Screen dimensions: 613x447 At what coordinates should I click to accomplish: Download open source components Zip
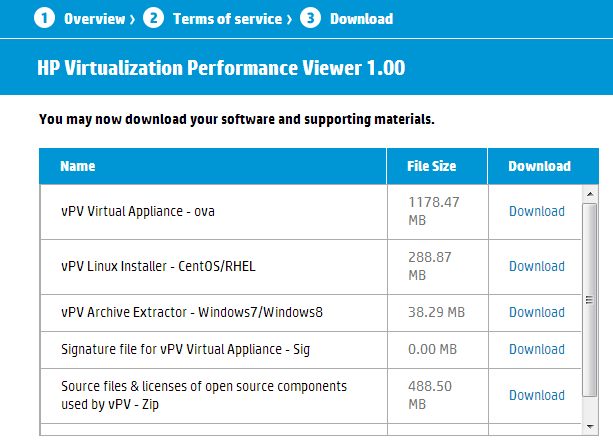point(537,395)
